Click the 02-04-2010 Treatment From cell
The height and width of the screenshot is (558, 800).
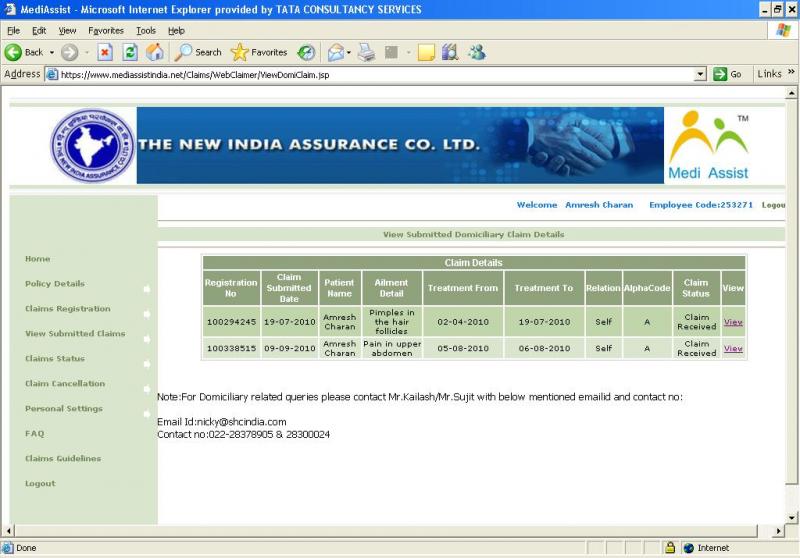click(x=463, y=322)
